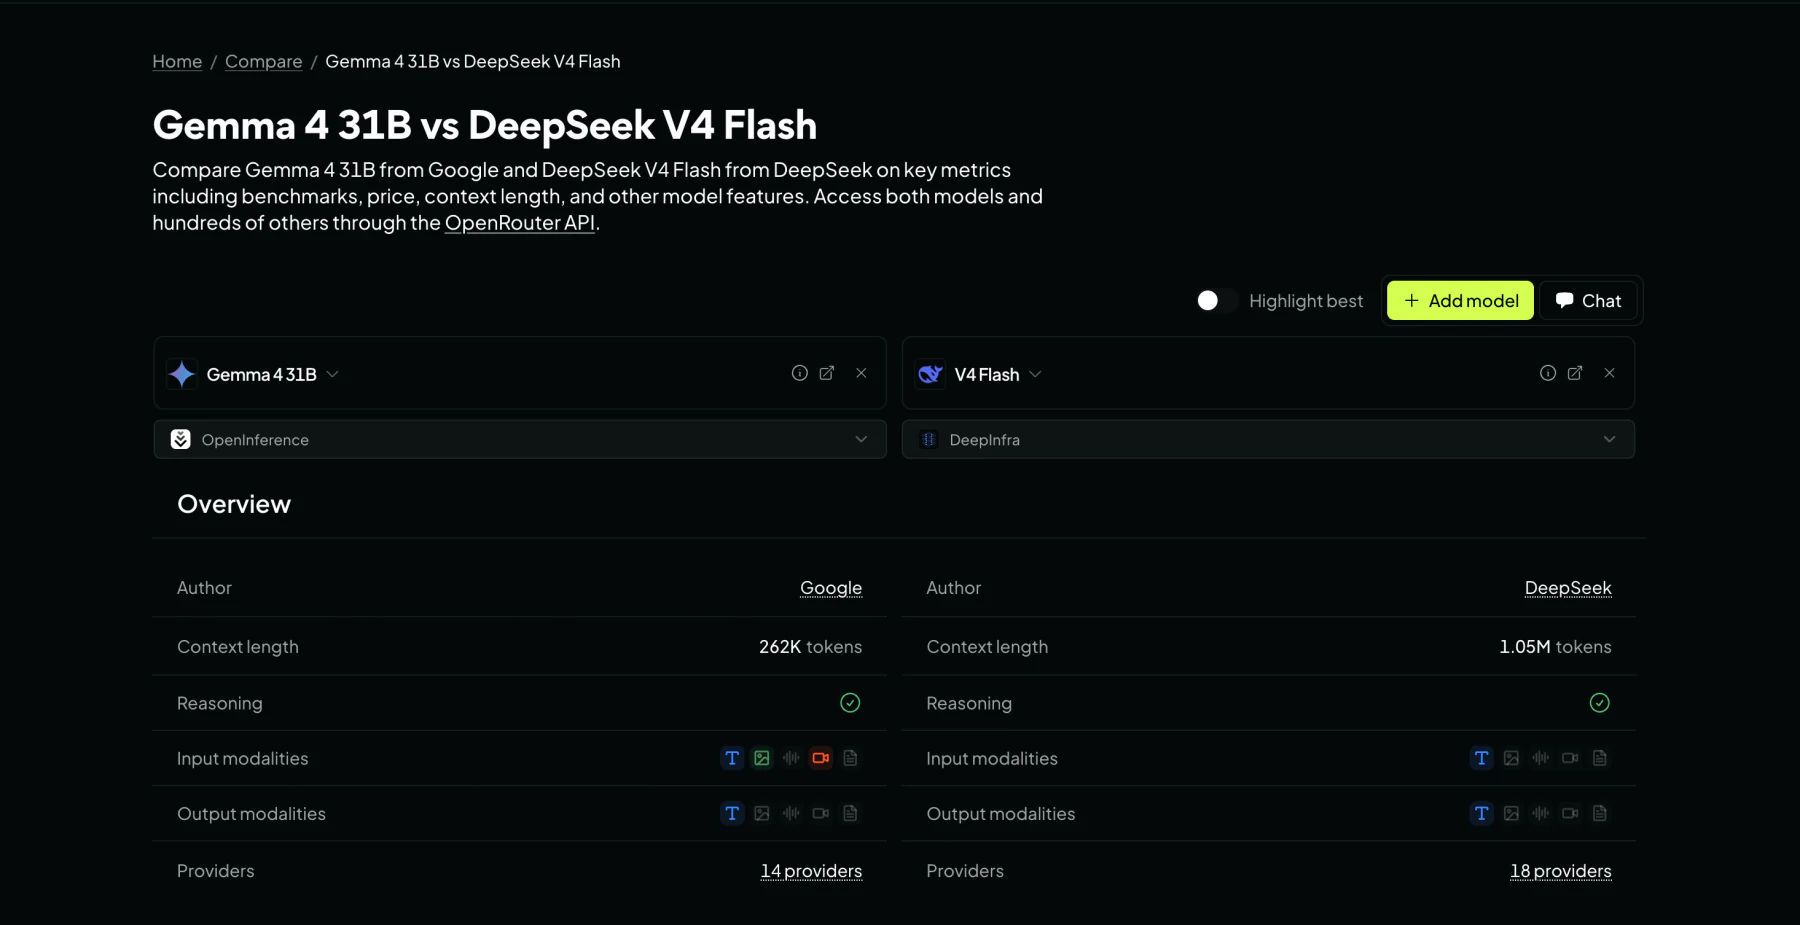Click the DeepSeek whale logo icon
The image size is (1800, 925).
(x=930, y=374)
